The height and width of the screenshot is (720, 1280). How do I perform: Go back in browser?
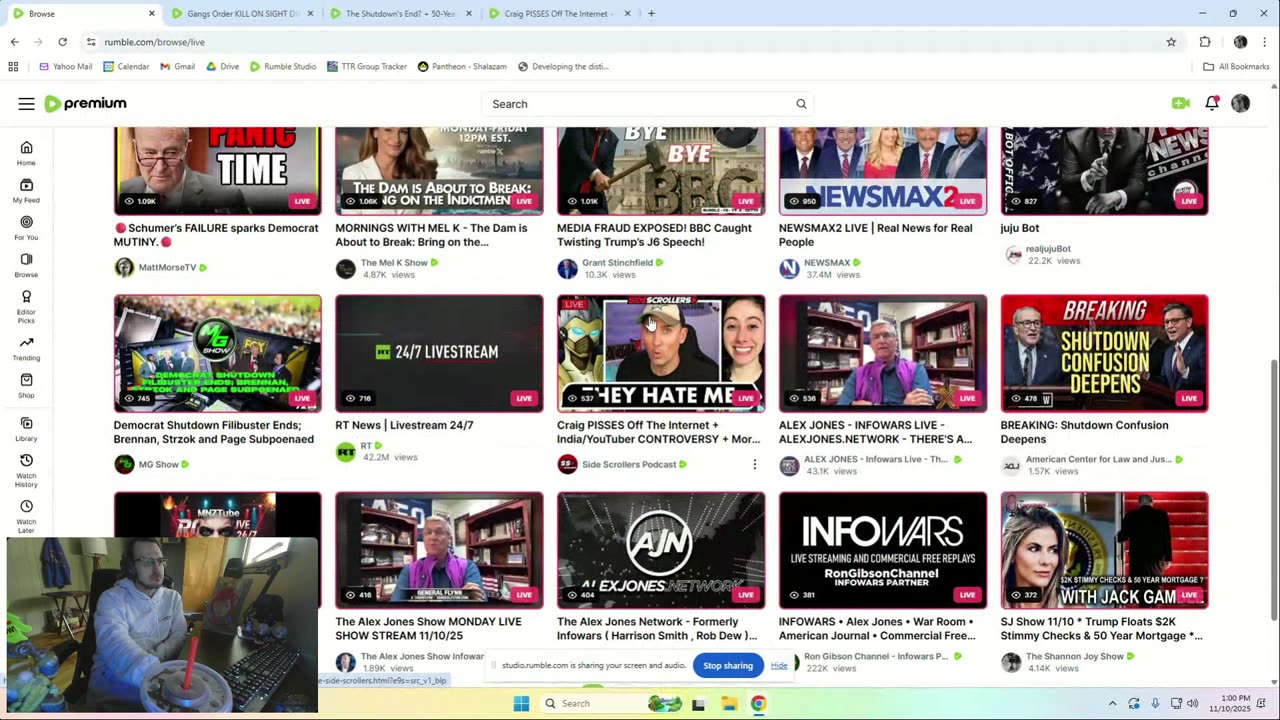14,42
